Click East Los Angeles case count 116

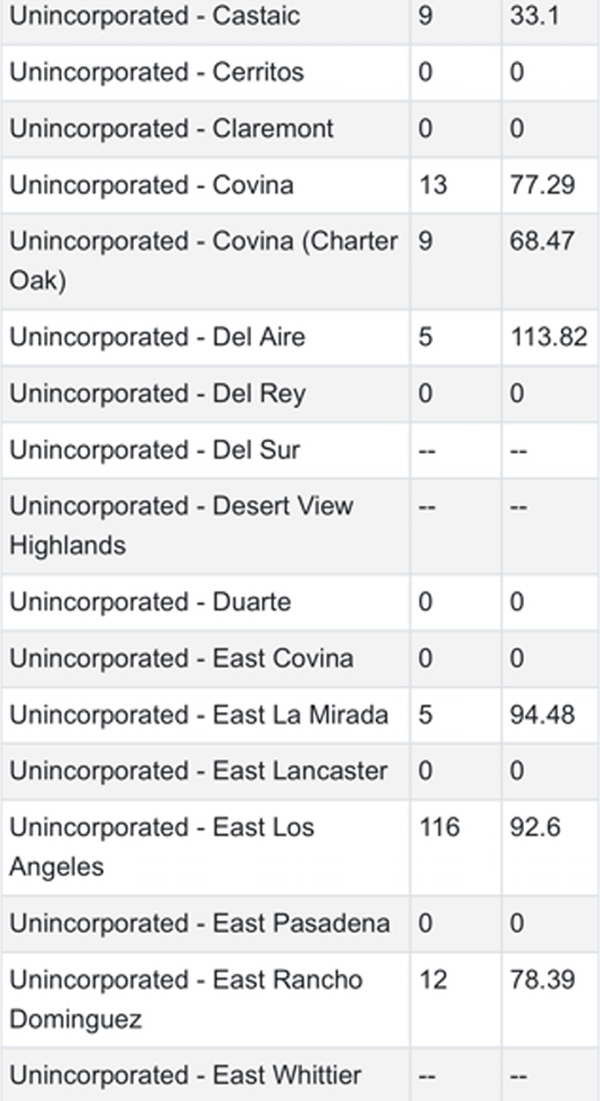pyautogui.click(x=439, y=827)
